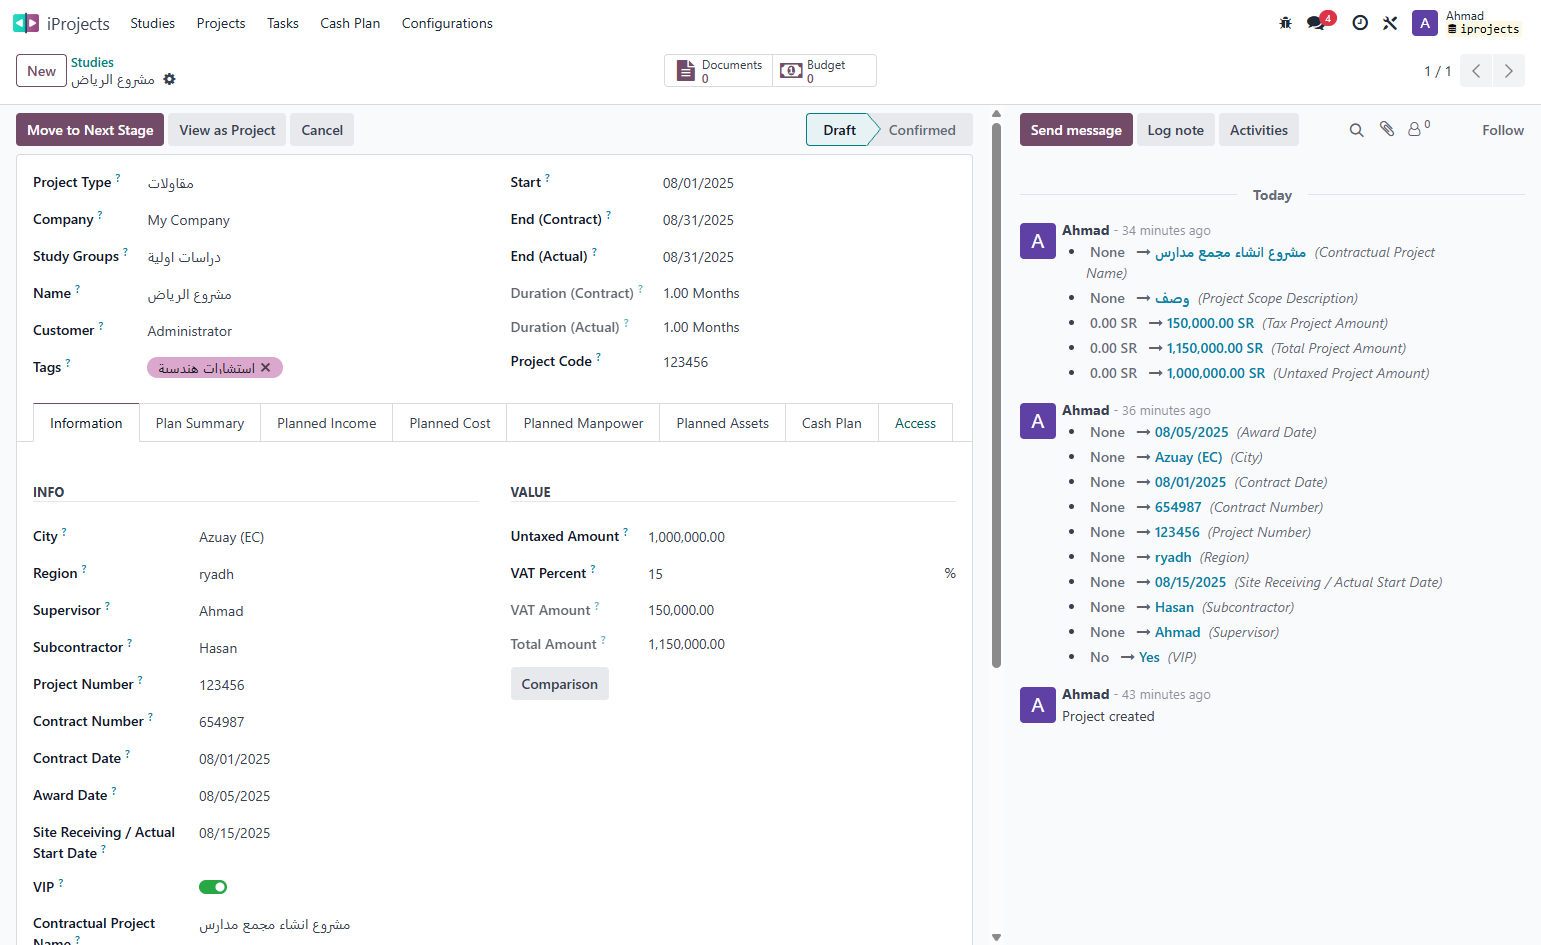Image resolution: width=1541 pixels, height=945 pixels.
Task: Open the activities clock icon
Action: tap(1360, 23)
